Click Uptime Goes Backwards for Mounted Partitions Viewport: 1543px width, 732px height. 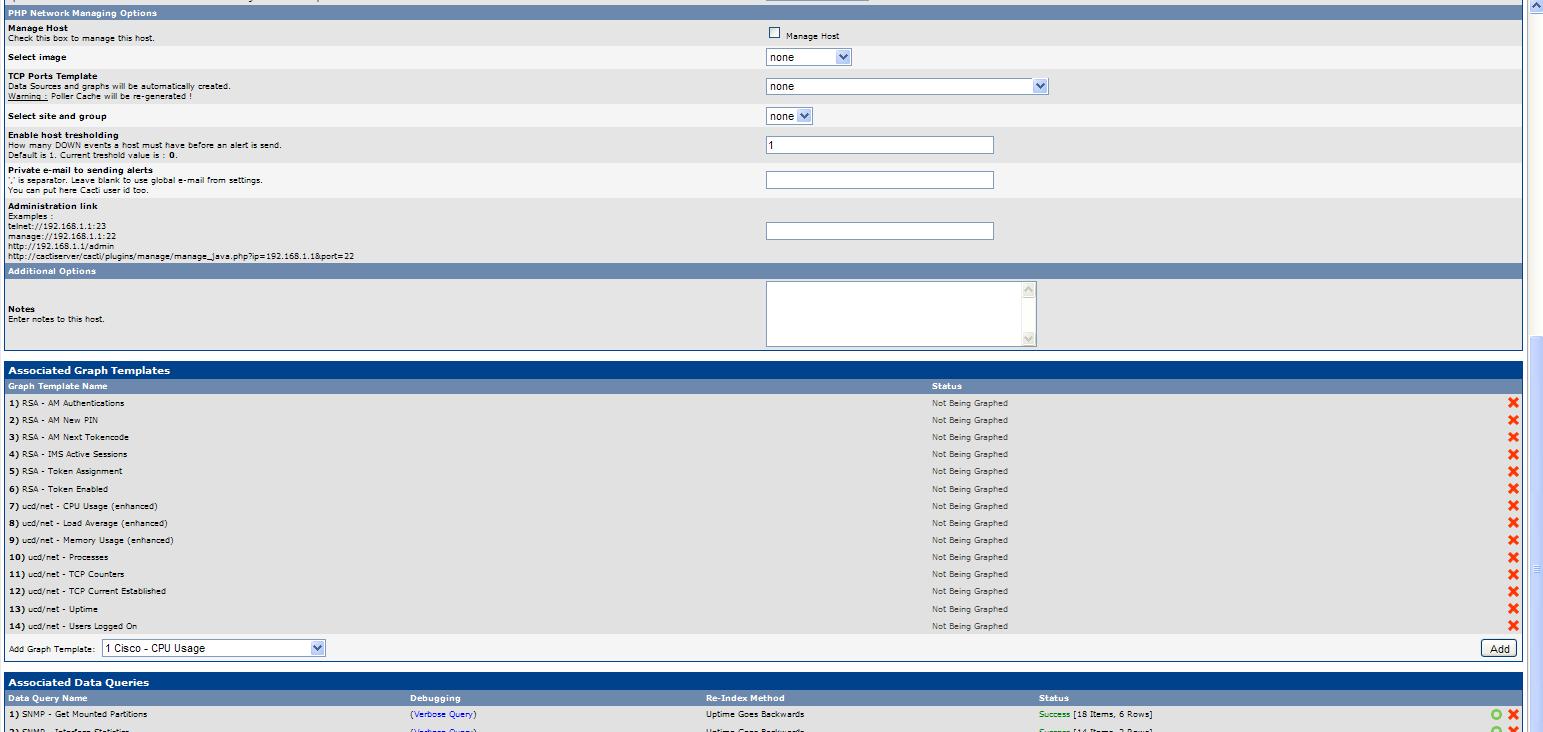(x=755, y=714)
